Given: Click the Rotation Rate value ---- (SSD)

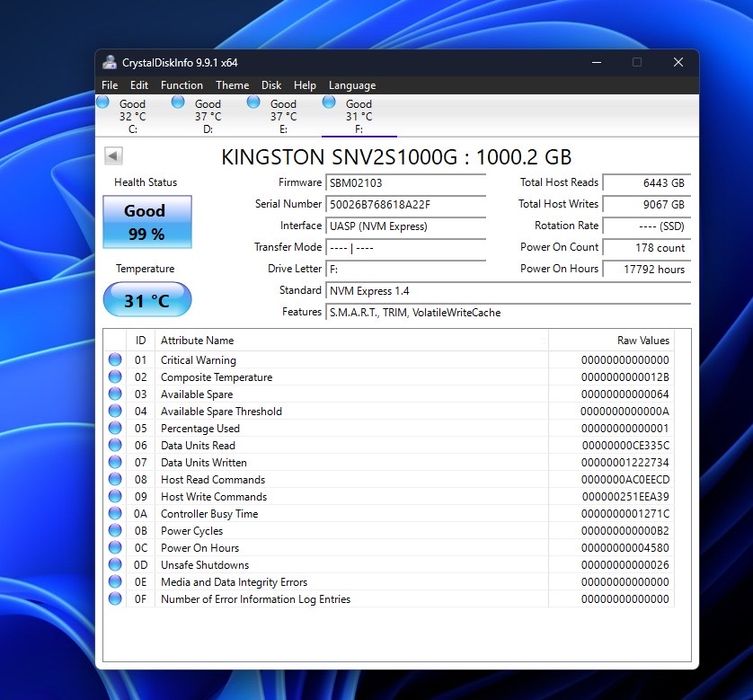Looking at the screenshot, I should coord(647,226).
